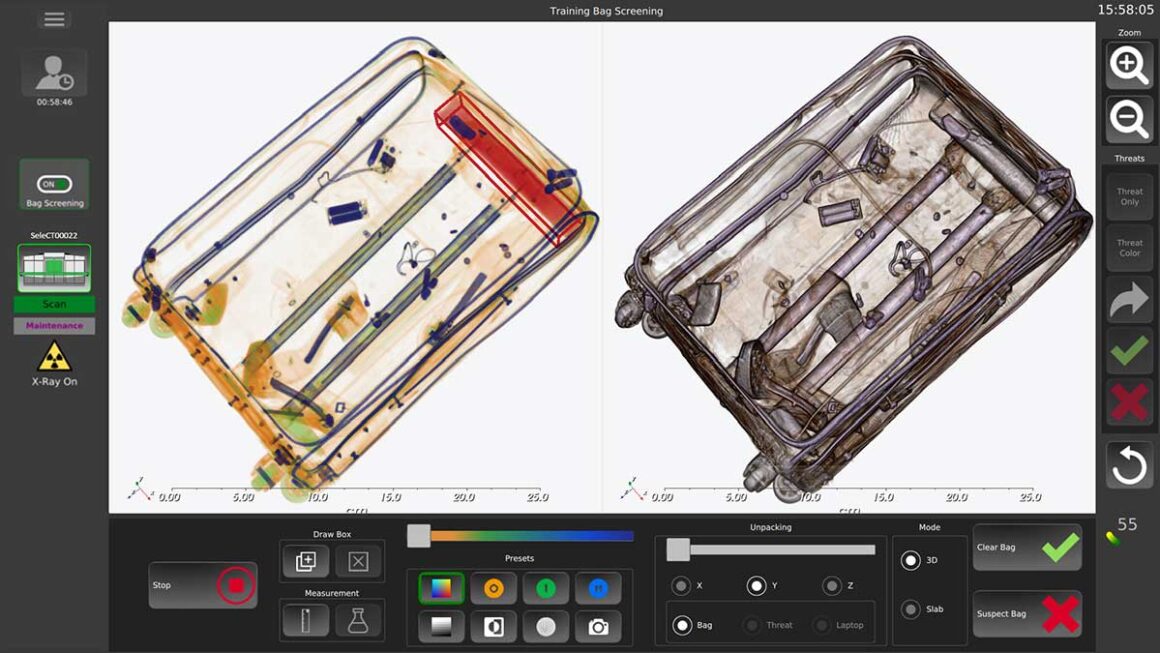Open the hamburger menu
The image size is (1160, 653).
tap(54, 18)
